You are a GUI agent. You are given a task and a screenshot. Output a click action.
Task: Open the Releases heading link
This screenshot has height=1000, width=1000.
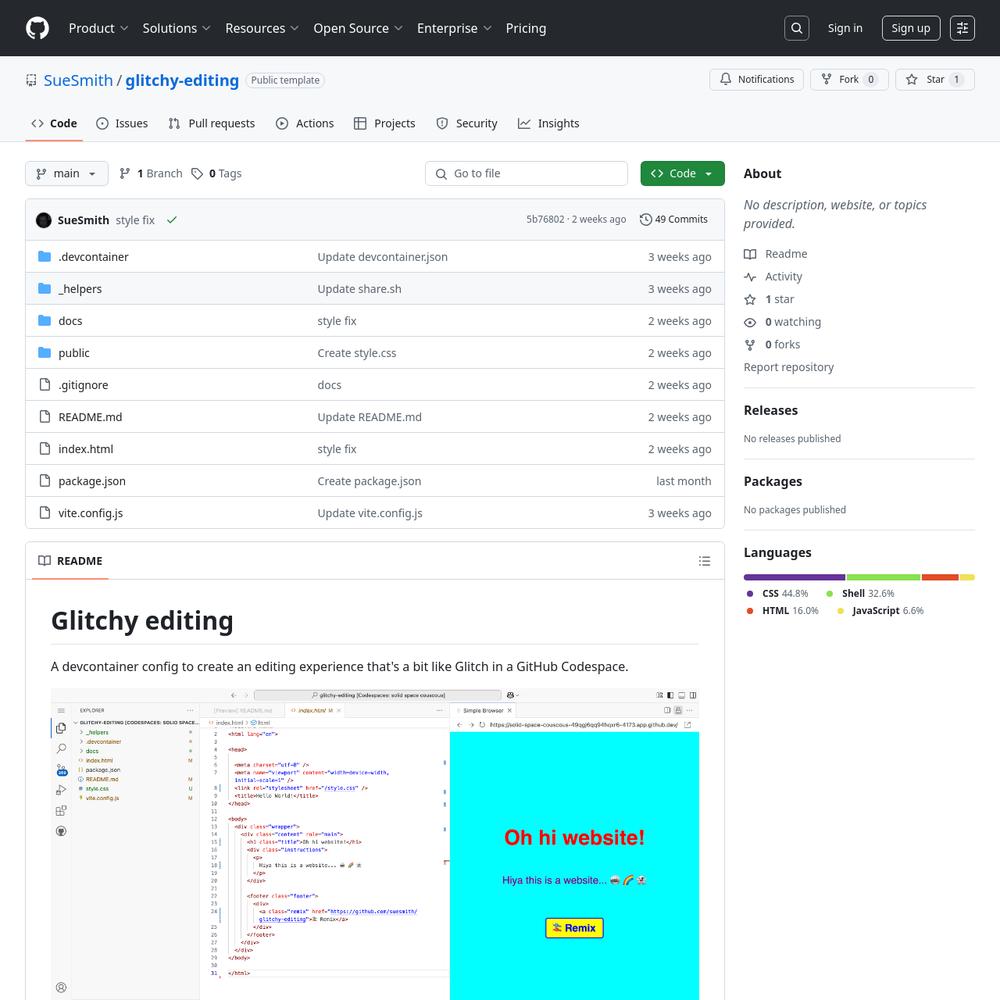(x=770, y=410)
